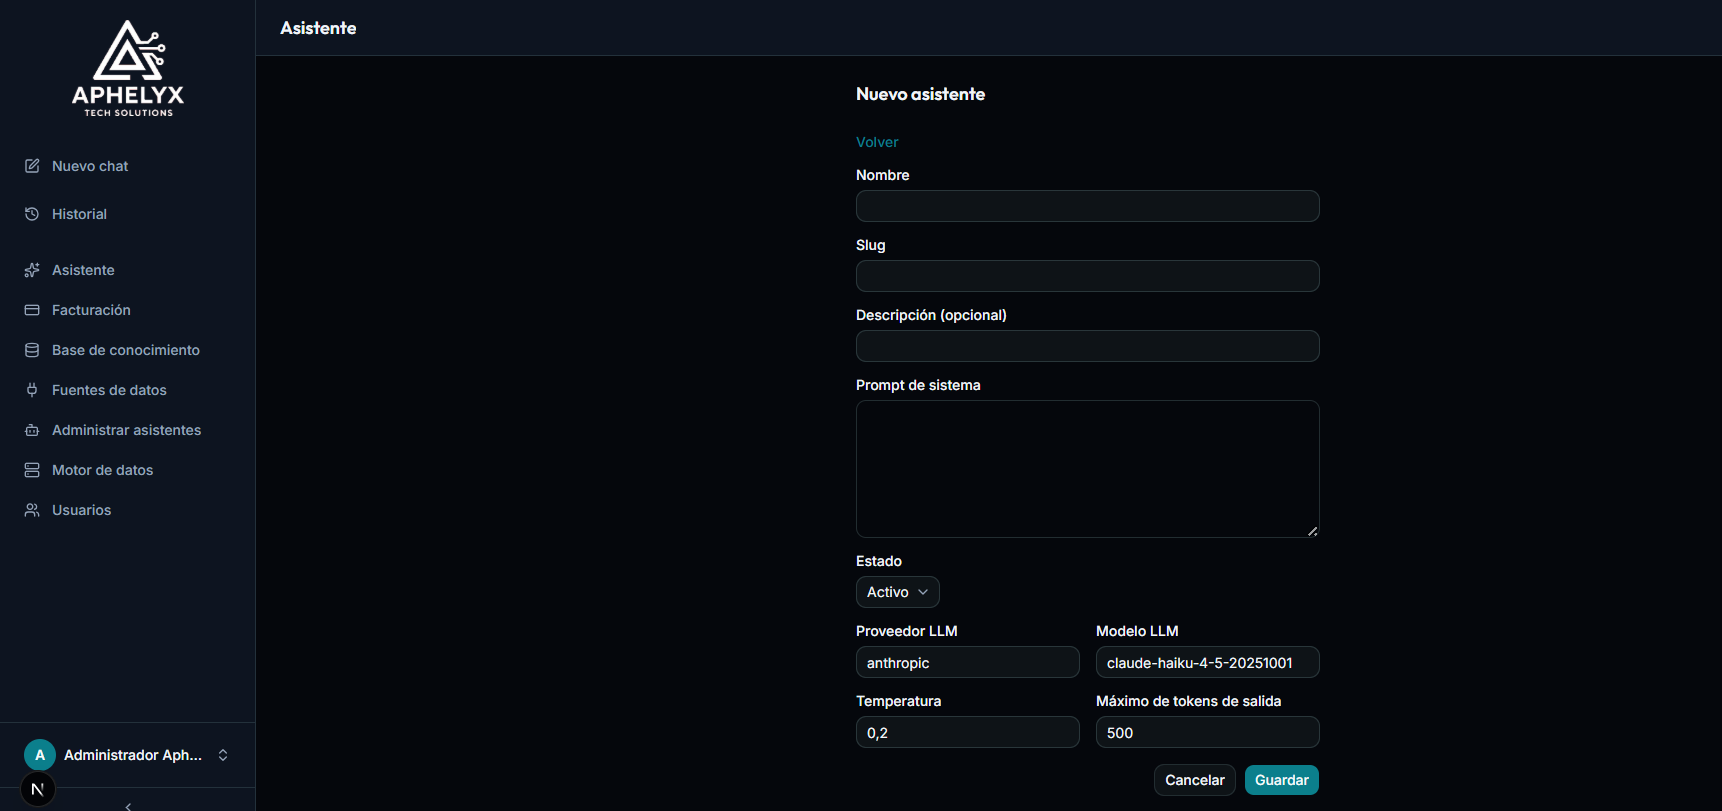Save with the Guardar button
Image resolution: width=1722 pixels, height=811 pixels.
1282,780
